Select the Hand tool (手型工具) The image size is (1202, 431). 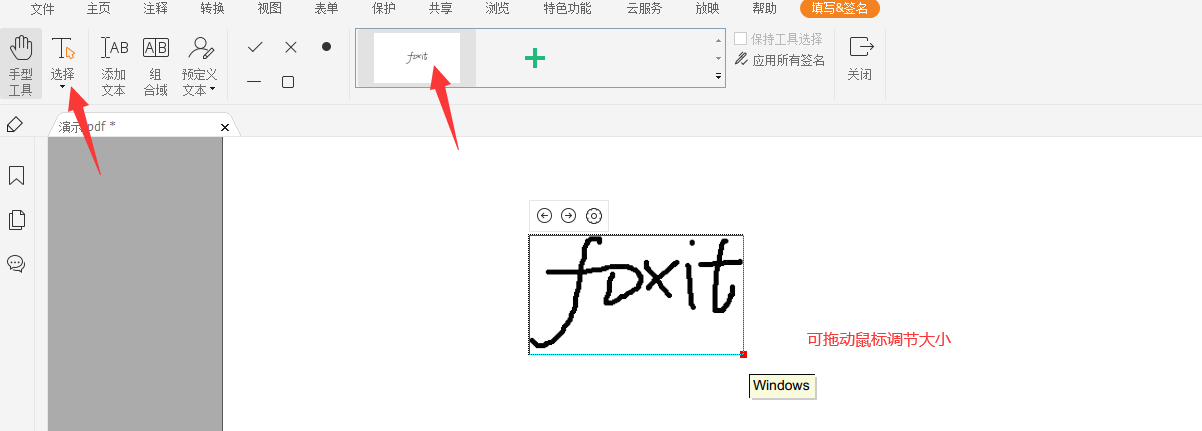21,64
